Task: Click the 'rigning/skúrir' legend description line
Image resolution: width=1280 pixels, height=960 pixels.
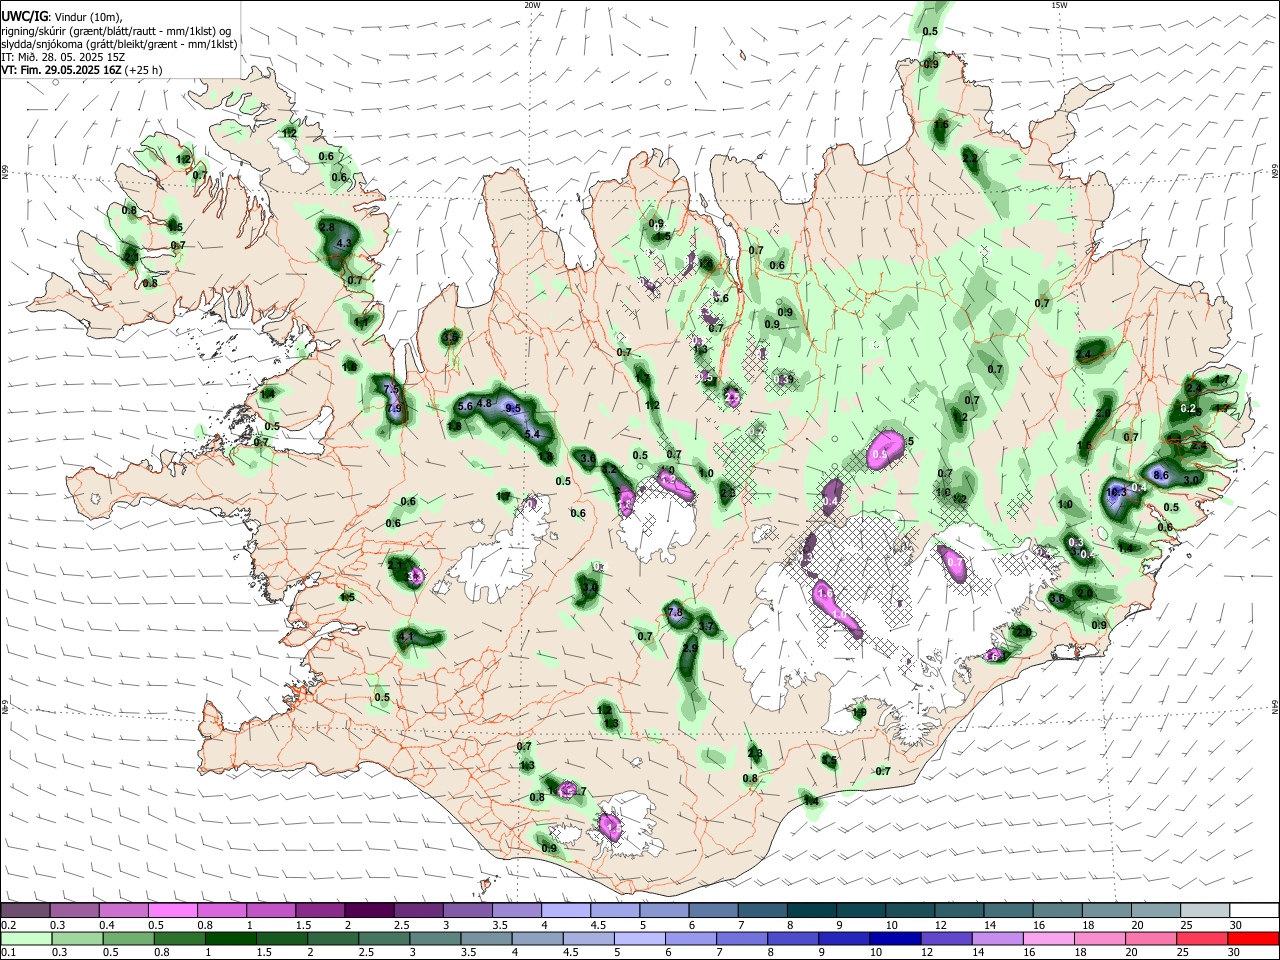Action: 115,30
